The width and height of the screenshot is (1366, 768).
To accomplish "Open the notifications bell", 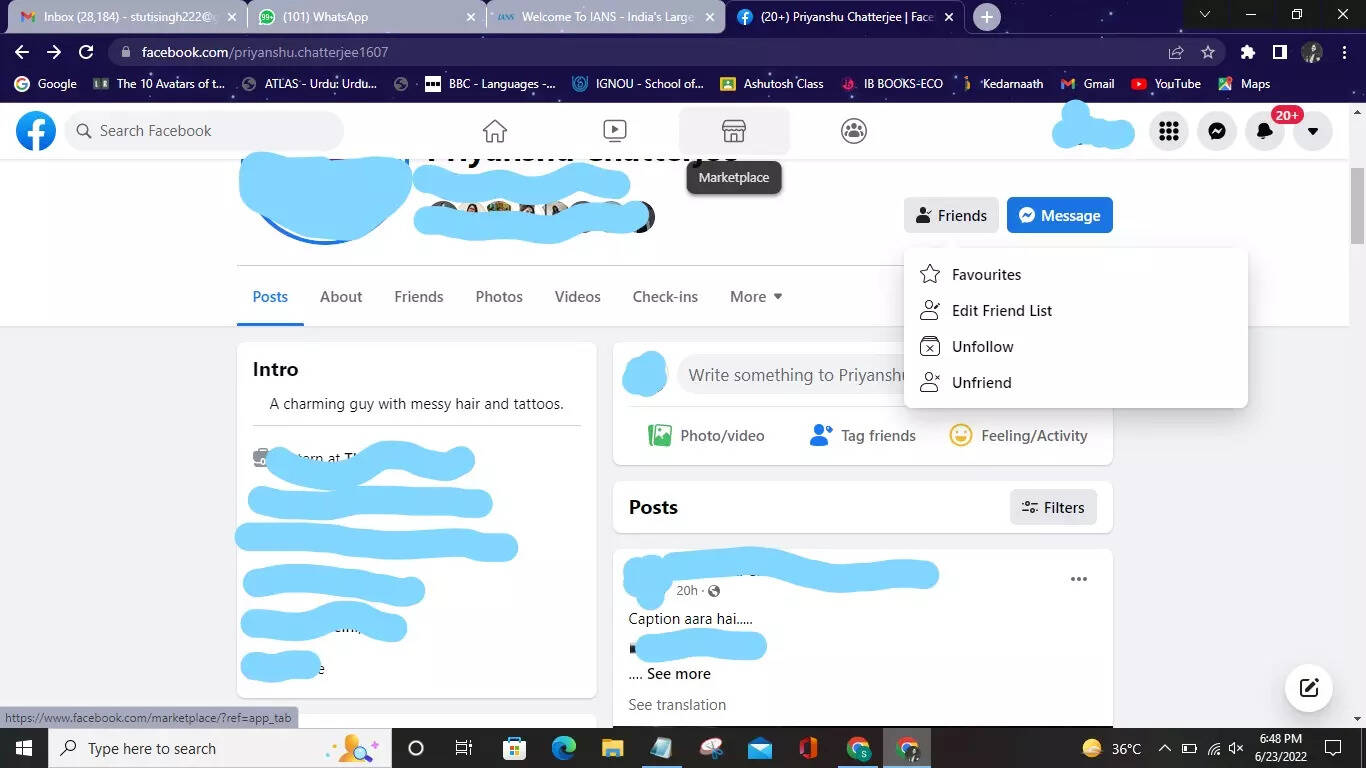I will tap(1265, 131).
